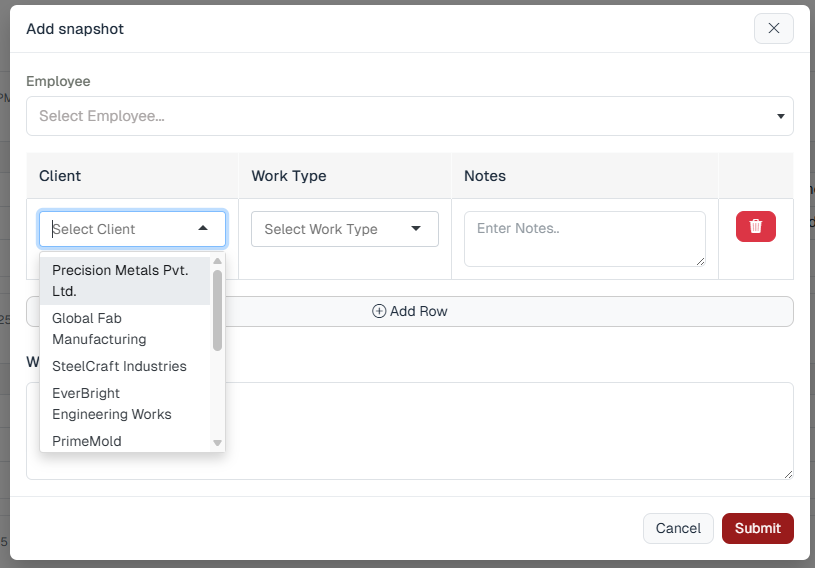Screen dimensions: 815x568
Task: Click the client list scroll-down arrow
Action: pos(217,443)
